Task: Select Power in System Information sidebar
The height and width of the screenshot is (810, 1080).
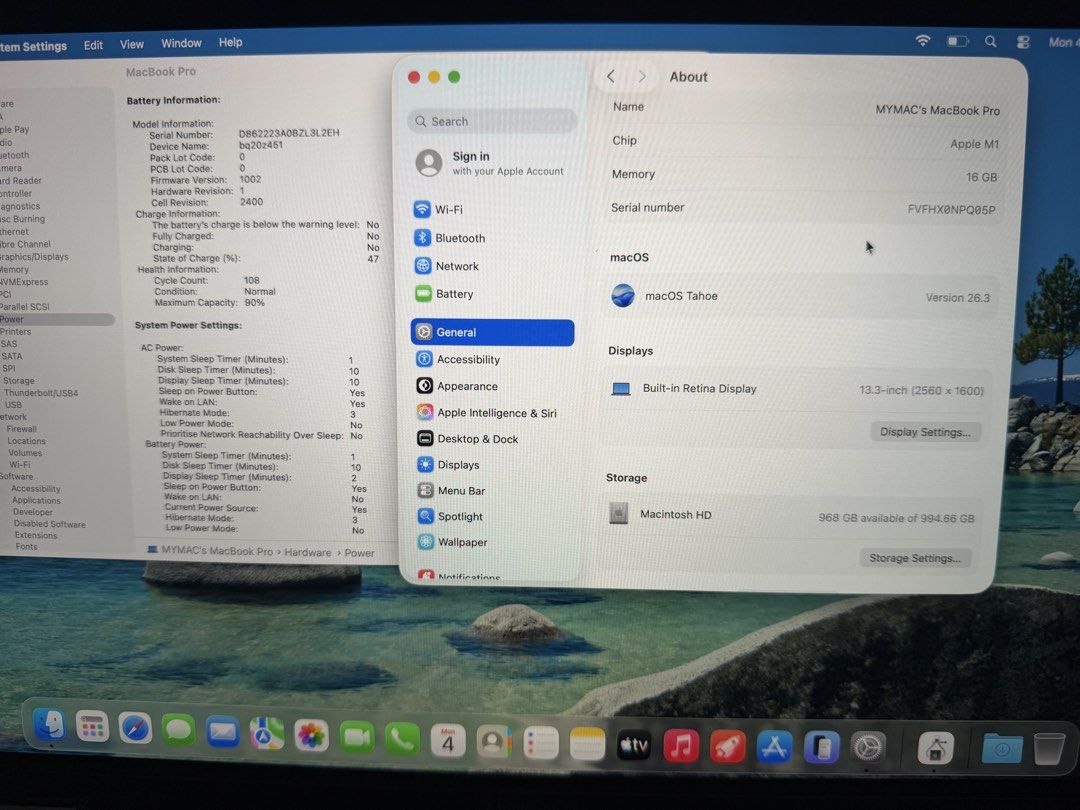Action: tap(56, 319)
